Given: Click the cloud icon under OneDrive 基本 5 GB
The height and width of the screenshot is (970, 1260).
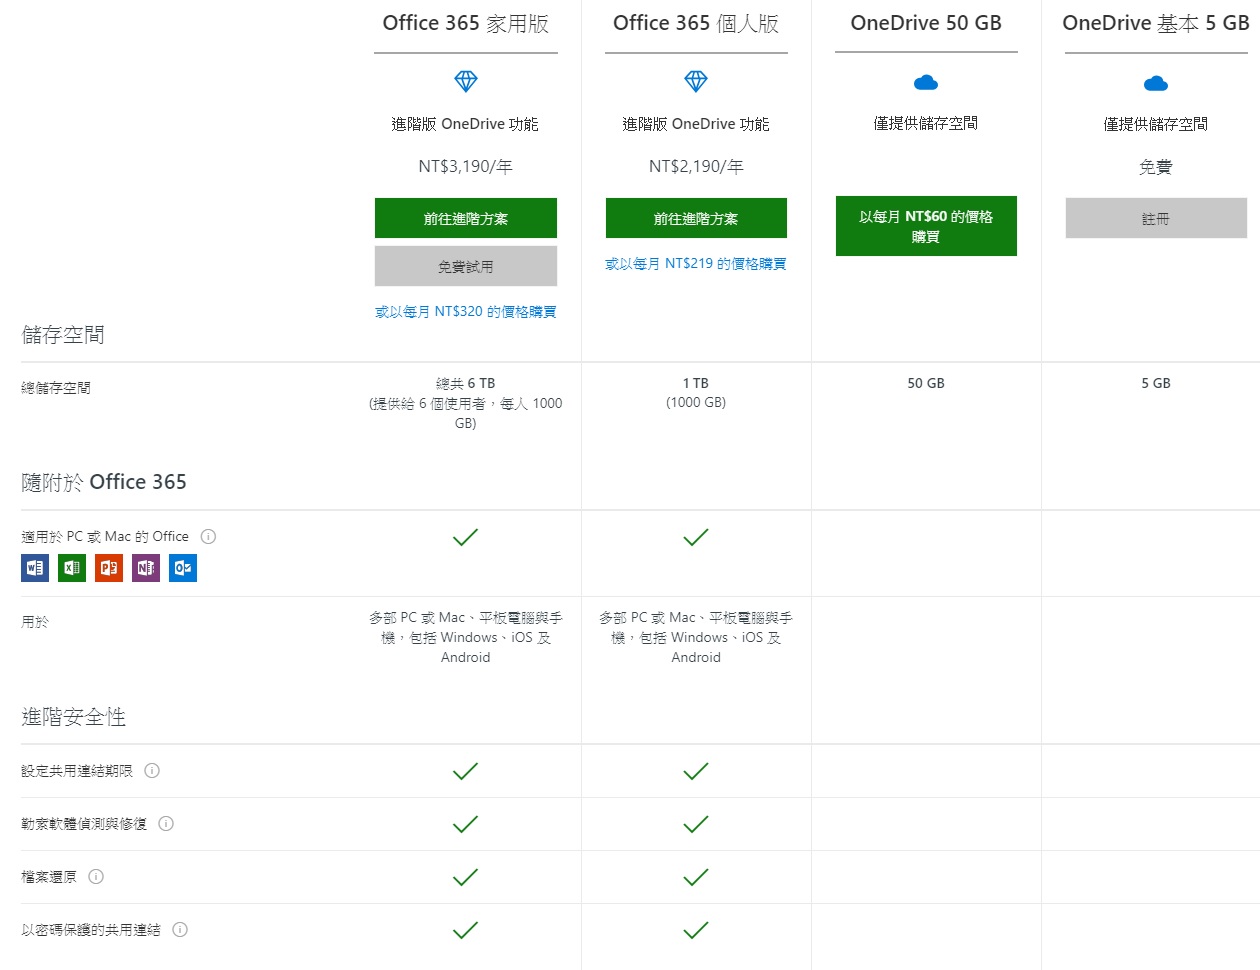Looking at the screenshot, I should coord(1155,81).
